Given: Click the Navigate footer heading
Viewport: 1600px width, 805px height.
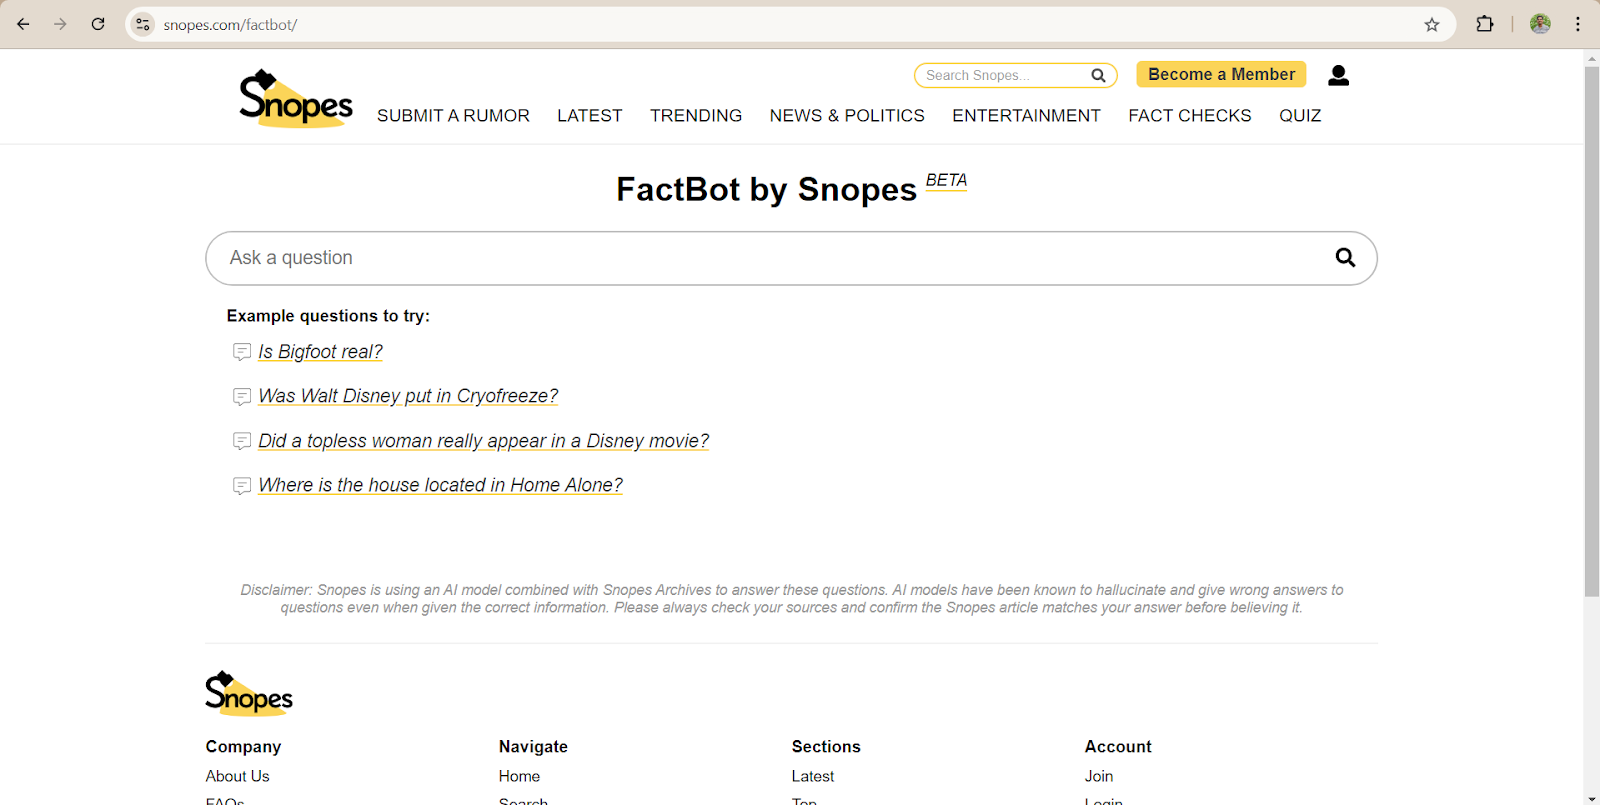Looking at the screenshot, I should pyautogui.click(x=533, y=747).
